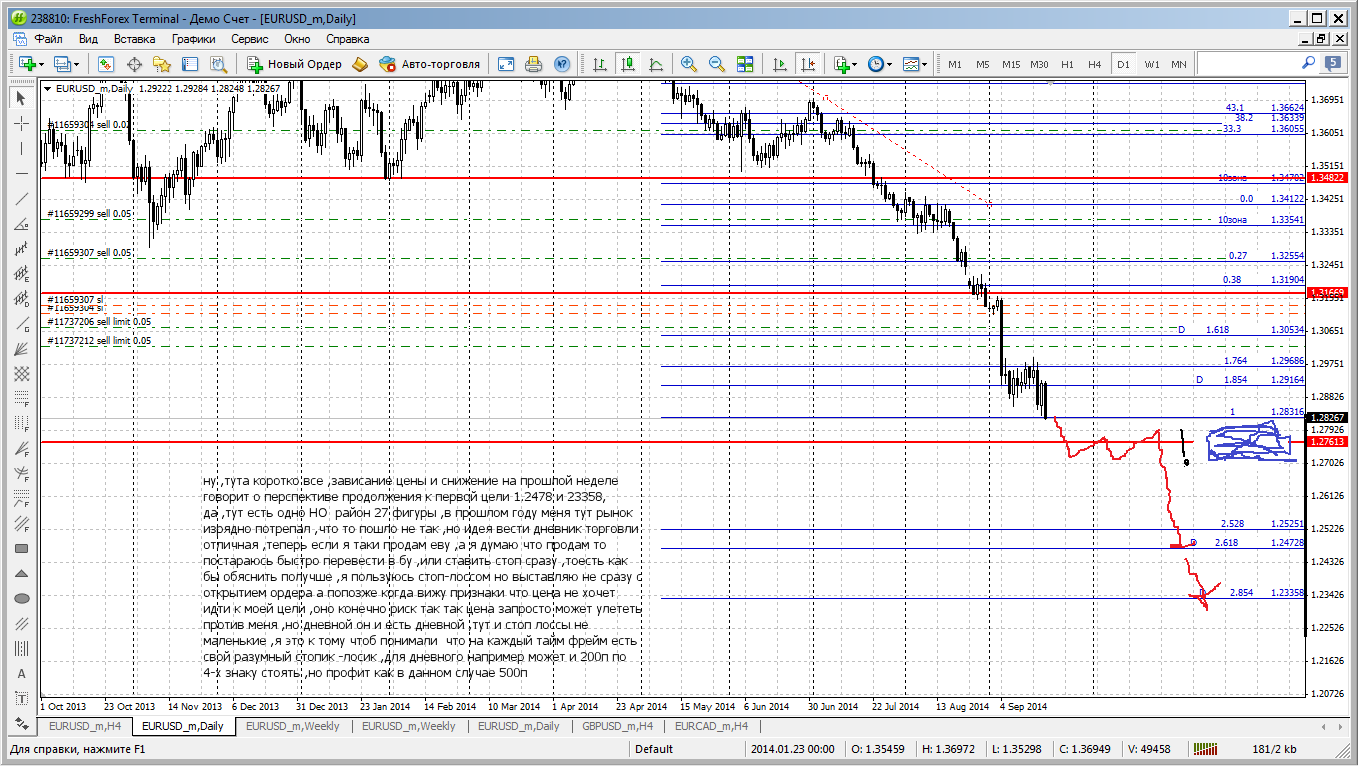Open the Сервис menu
The width and height of the screenshot is (1358, 766).
tap(249, 39)
